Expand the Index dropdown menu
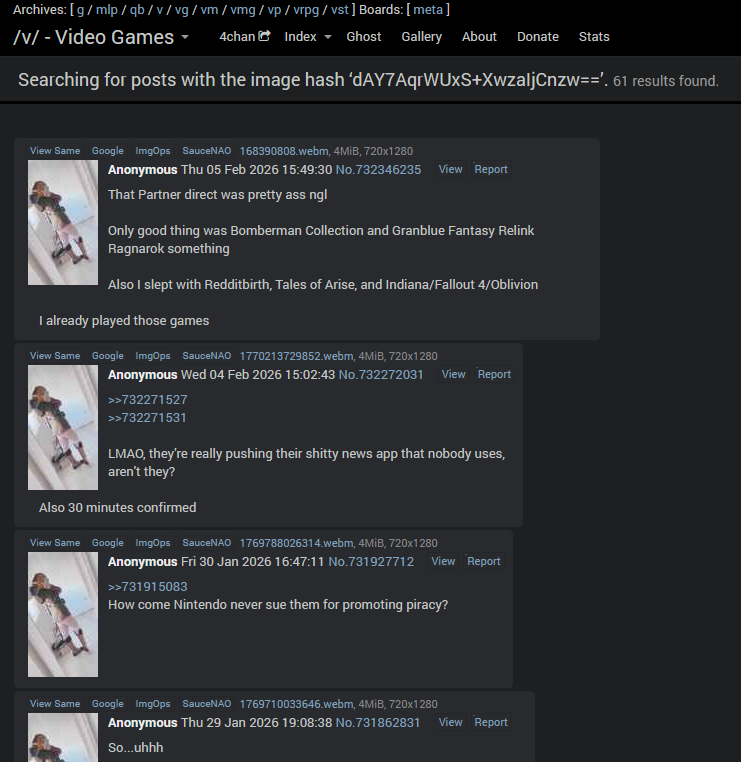Image resolution: width=741 pixels, height=762 pixels. [308, 36]
